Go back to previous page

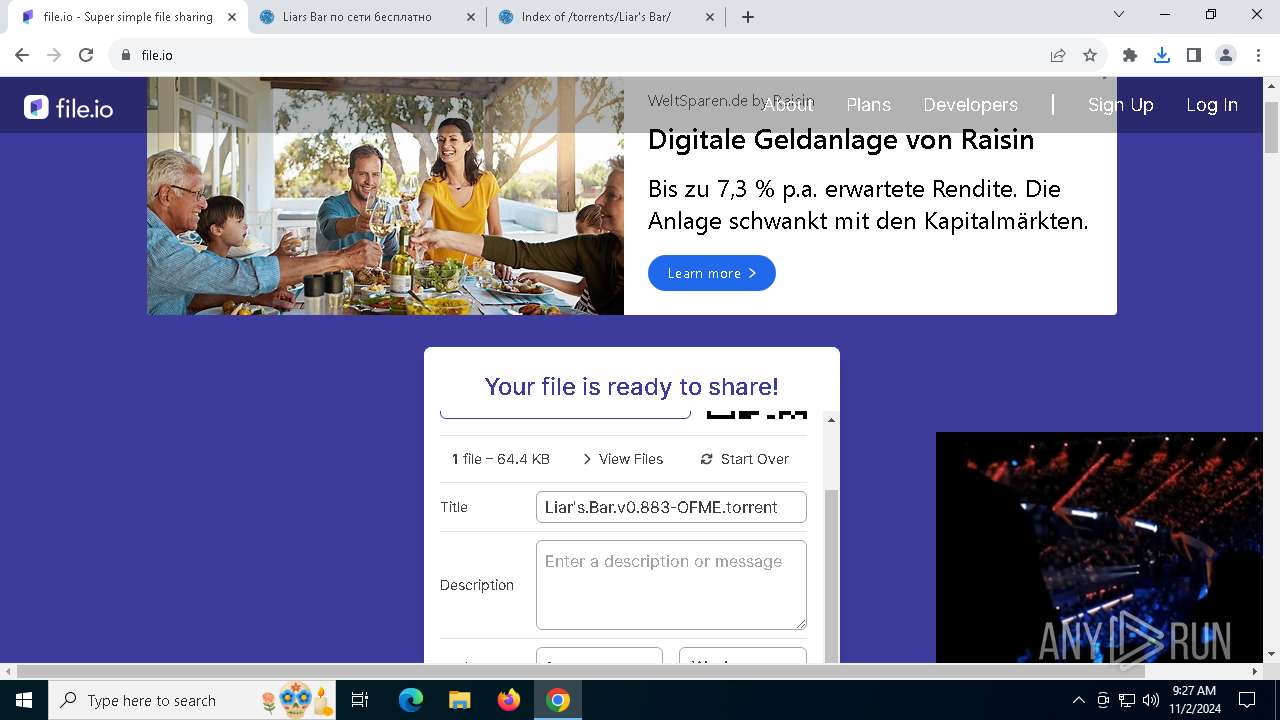tap(22, 55)
